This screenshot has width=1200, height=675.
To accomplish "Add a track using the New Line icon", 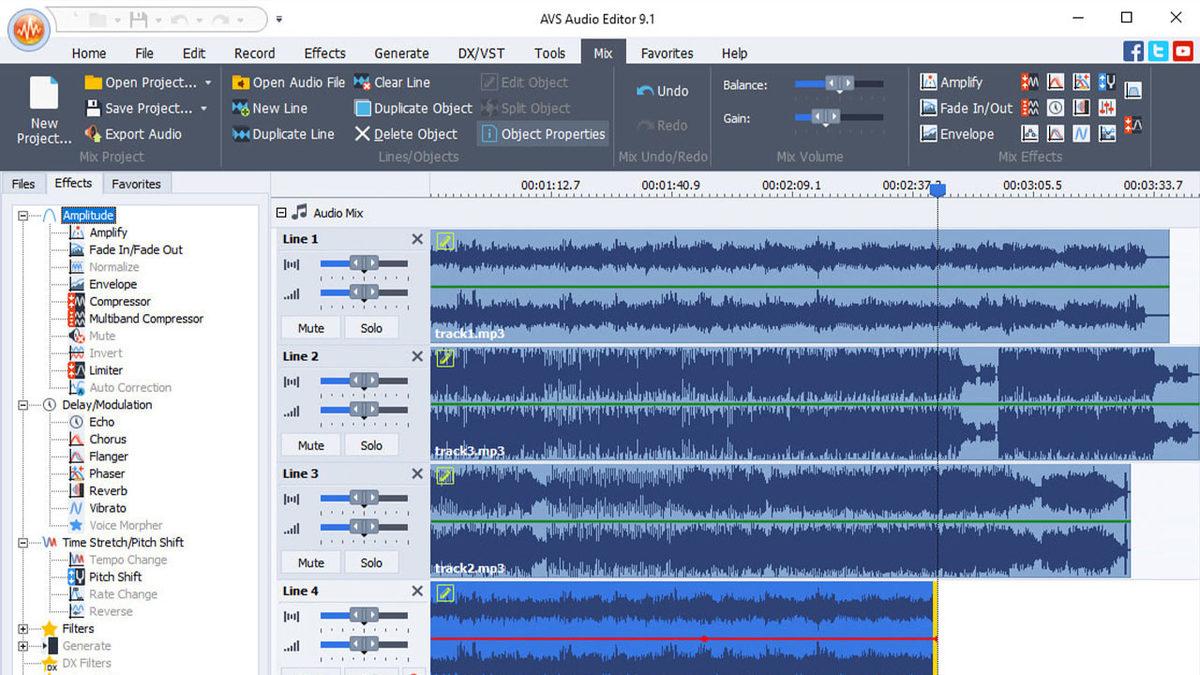I will pyautogui.click(x=241, y=108).
